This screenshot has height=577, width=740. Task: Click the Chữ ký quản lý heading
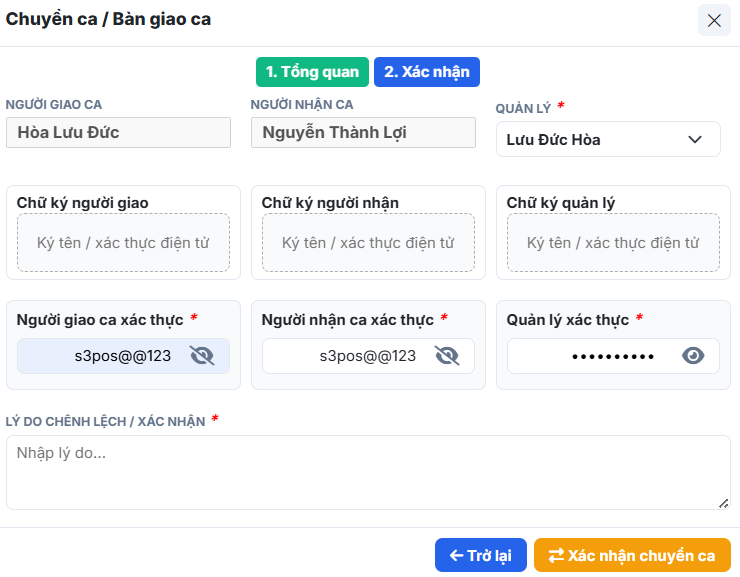tap(561, 203)
